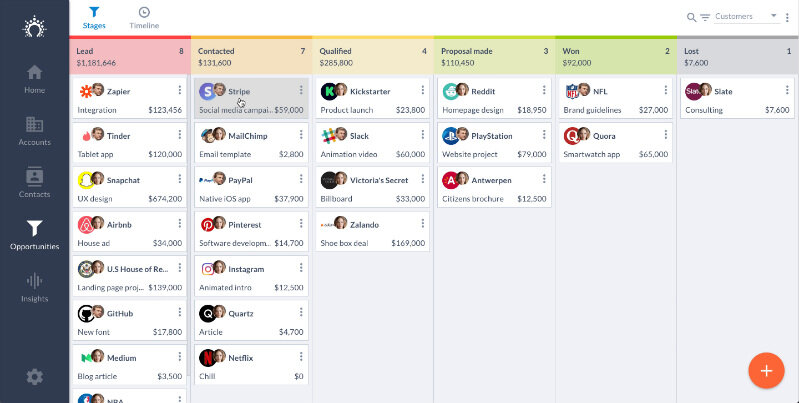Switch to the Timeline tab

click(144, 17)
